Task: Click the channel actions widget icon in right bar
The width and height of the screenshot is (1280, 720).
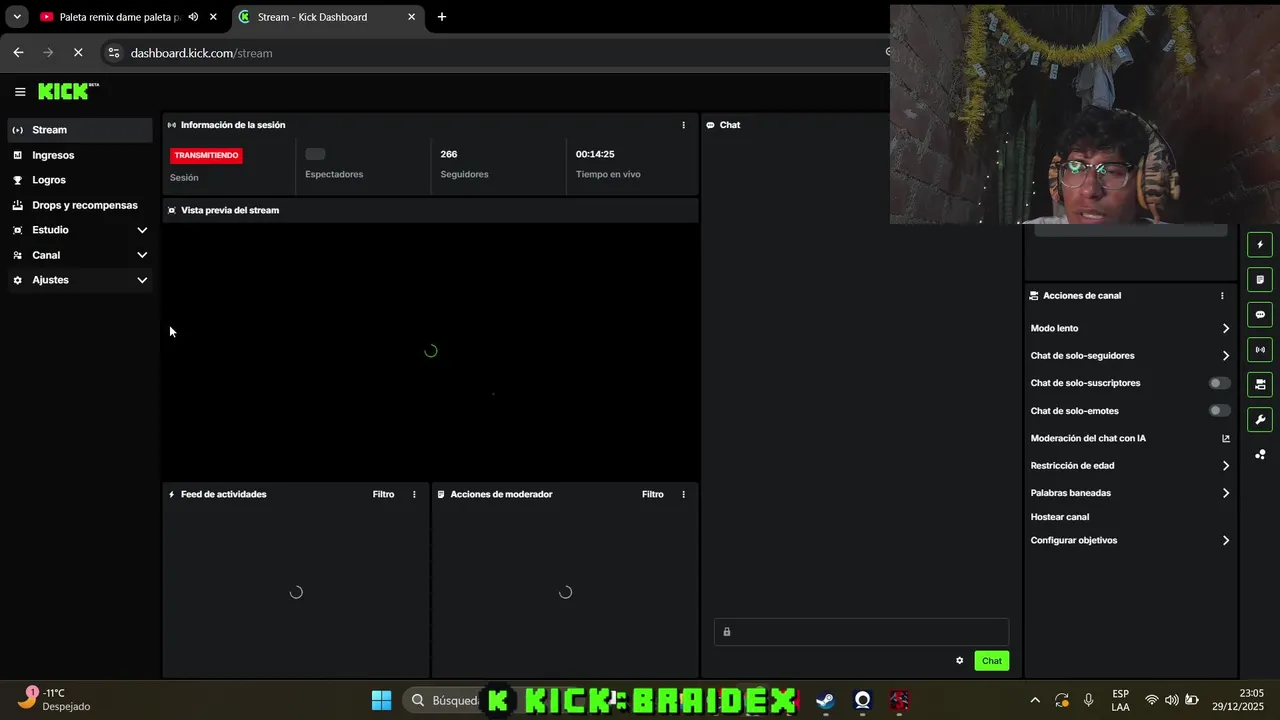Action: pos(1260,384)
